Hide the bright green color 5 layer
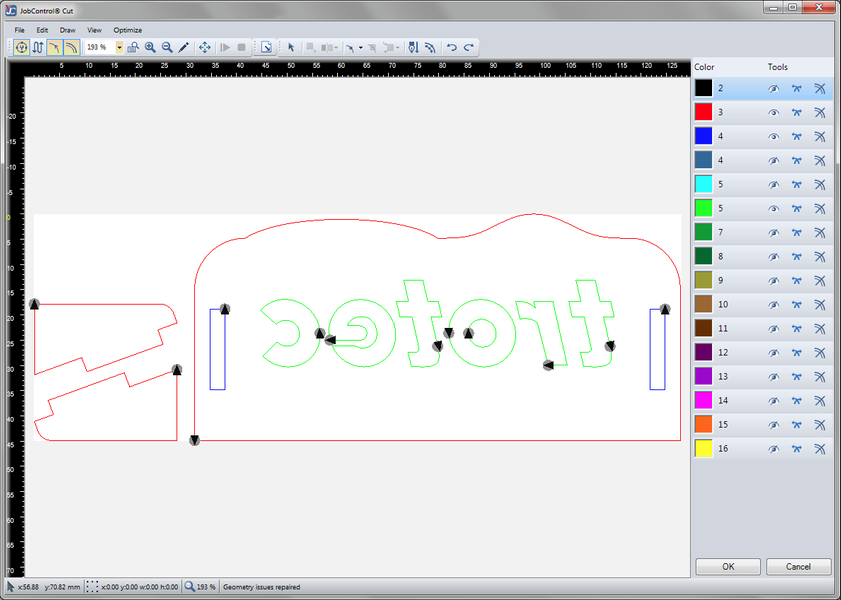The height and width of the screenshot is (600, 841). pos(773,209)
